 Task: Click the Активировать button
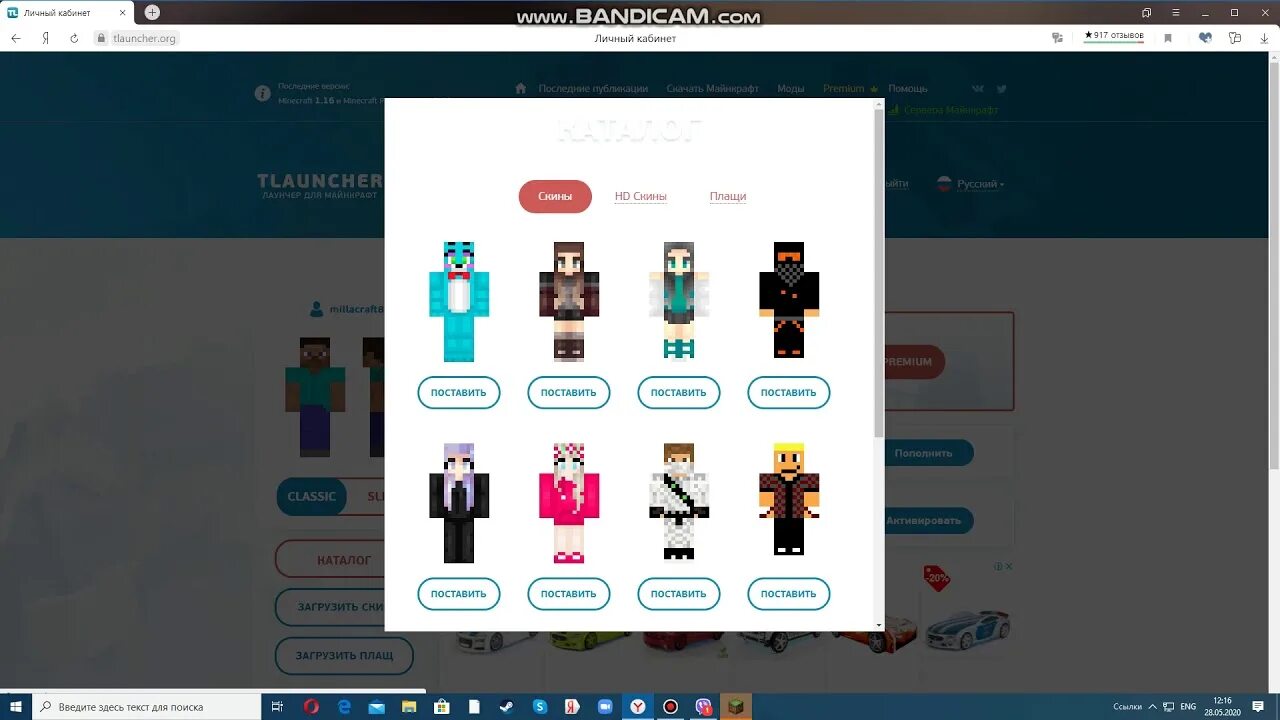tap(929, 520)
